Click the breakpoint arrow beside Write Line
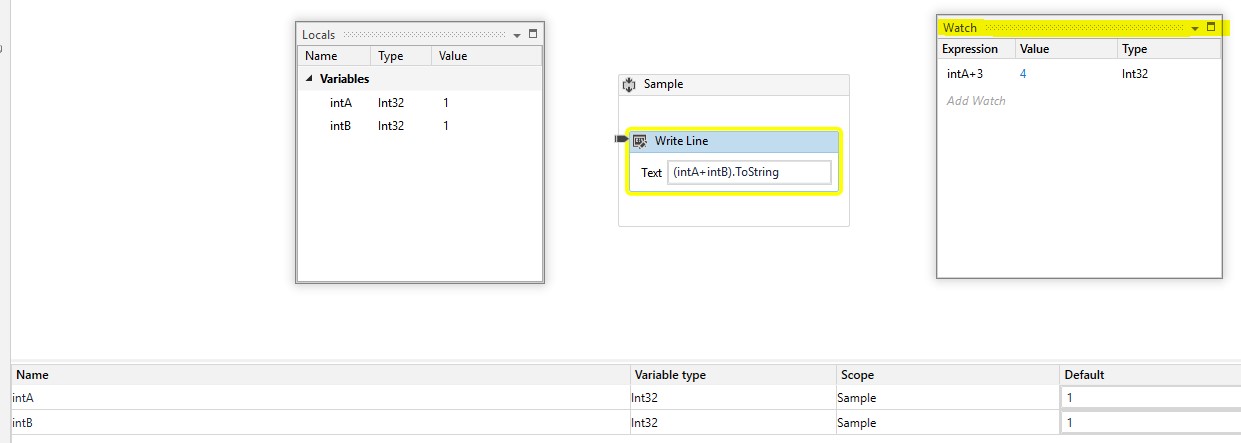The width and height of the screenshot is (1241, 443). (x=622, y=140)
